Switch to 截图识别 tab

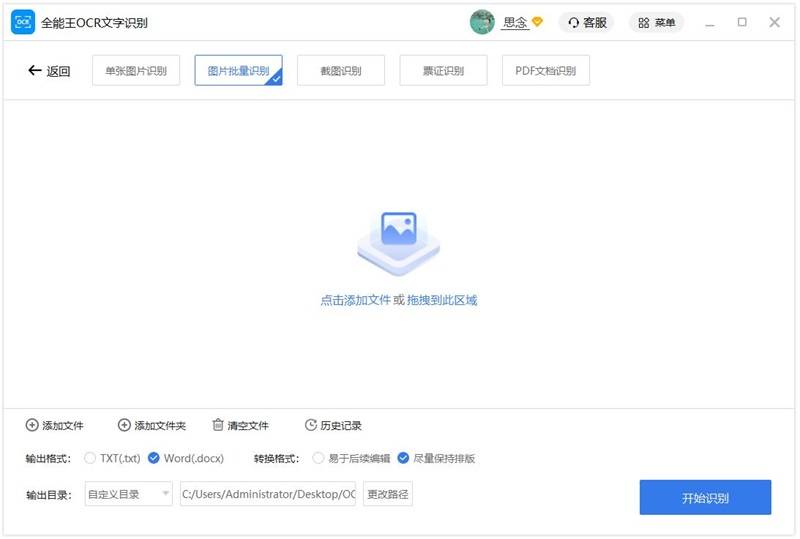click(341, 70)
